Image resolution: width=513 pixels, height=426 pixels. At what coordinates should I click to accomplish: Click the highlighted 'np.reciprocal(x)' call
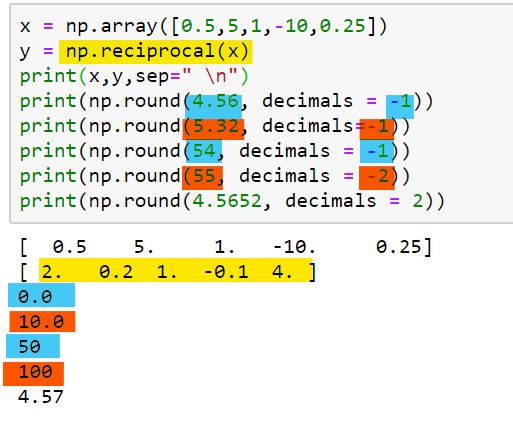156,52
